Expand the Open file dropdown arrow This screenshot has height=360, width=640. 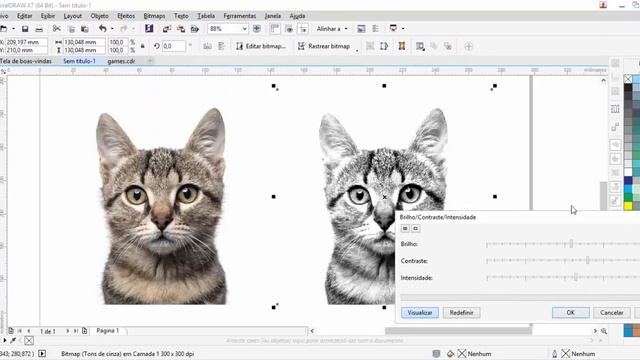(13, 29)
